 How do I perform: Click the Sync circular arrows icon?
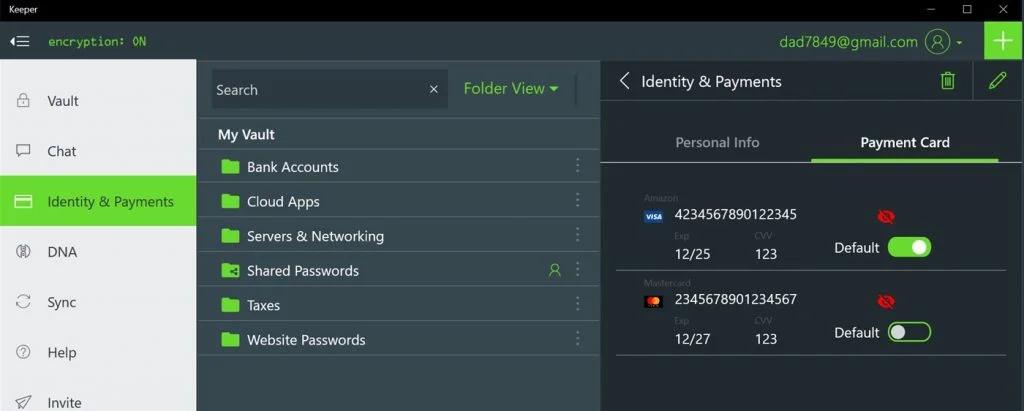coord(24,302)
